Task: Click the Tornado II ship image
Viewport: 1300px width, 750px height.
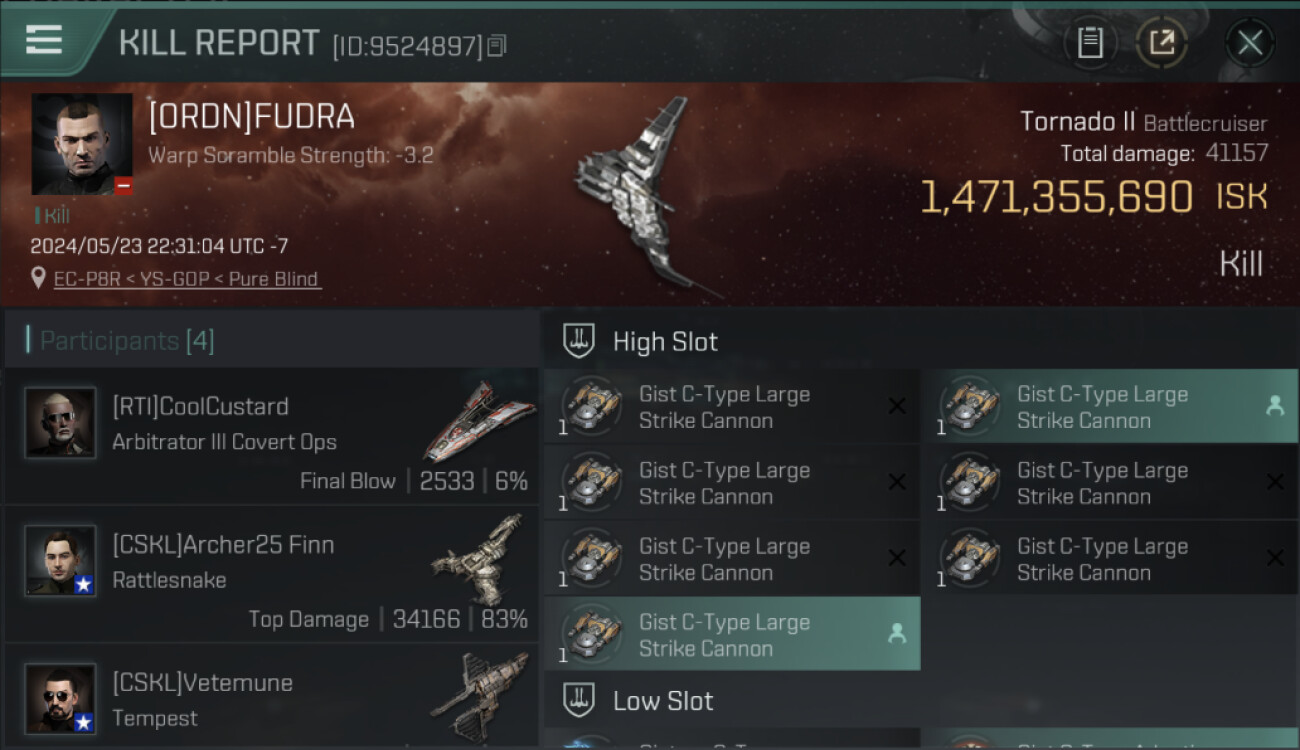Action: [x=640, y=195]
